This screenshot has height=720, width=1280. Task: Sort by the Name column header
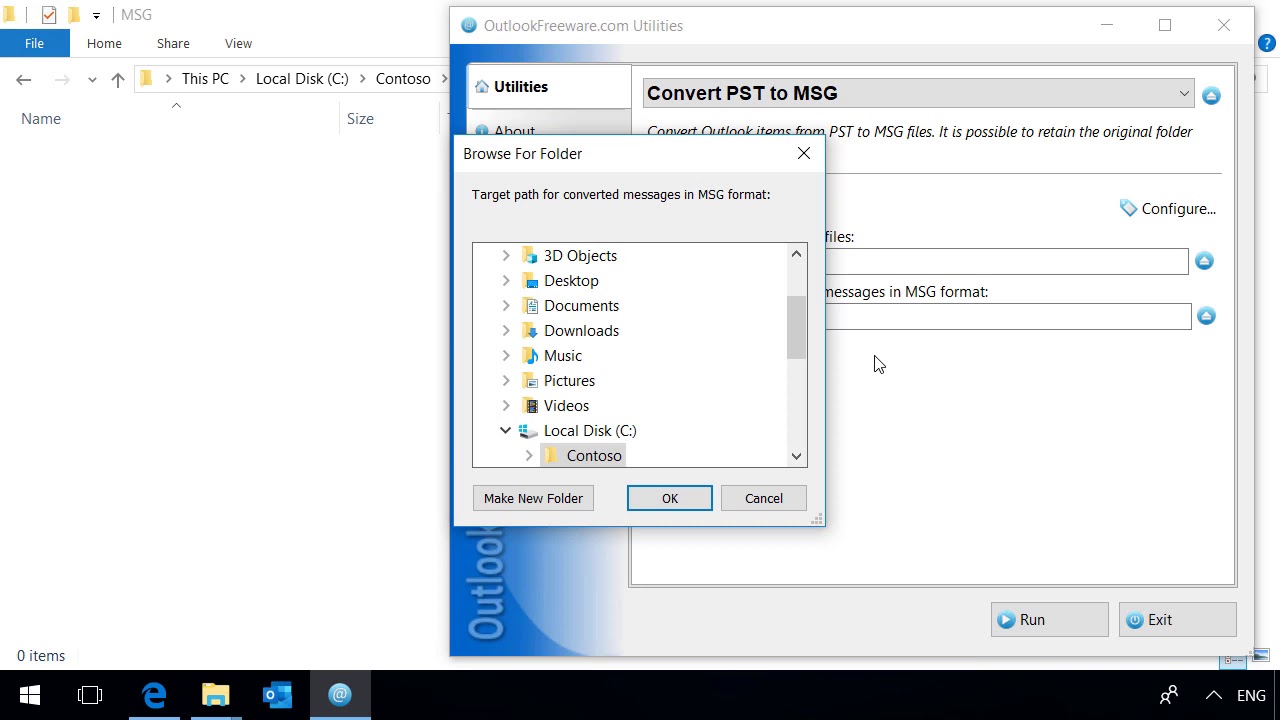coord(41,119)
